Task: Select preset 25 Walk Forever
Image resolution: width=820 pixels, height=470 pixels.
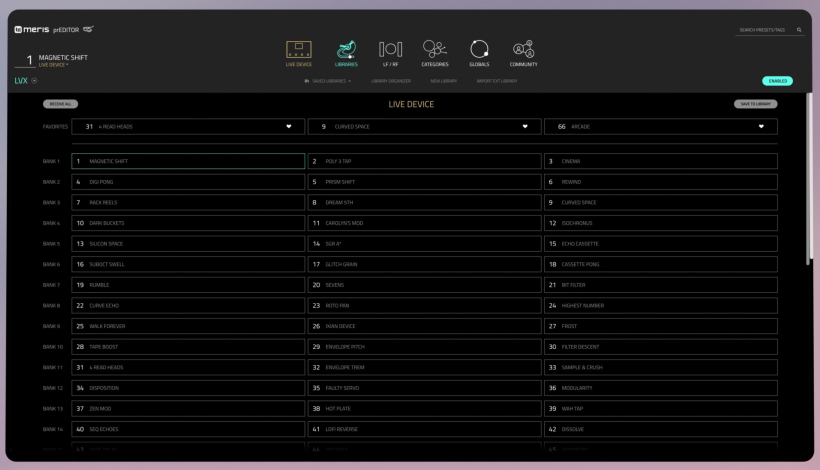Action: coord(188,326)
